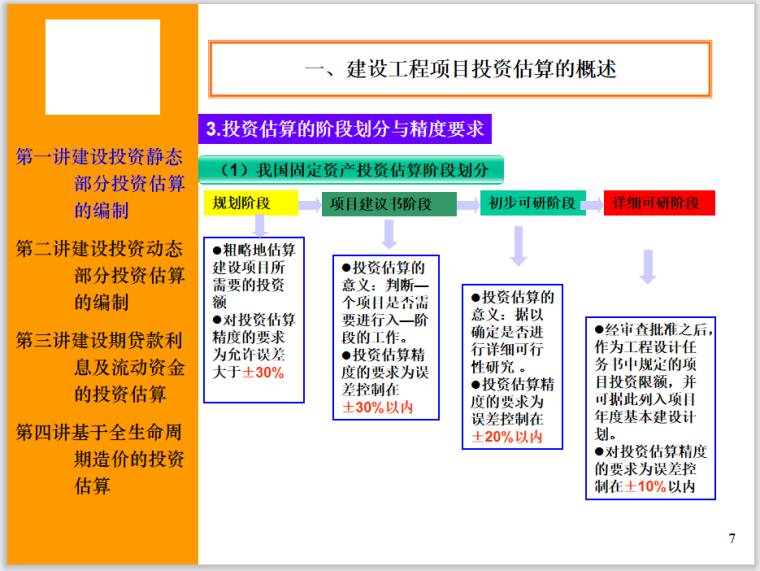Click the arrow between 项目建议书阶段 and 初步可研阶段
This screenshot has width=760, height=571.
click(467, 204)
